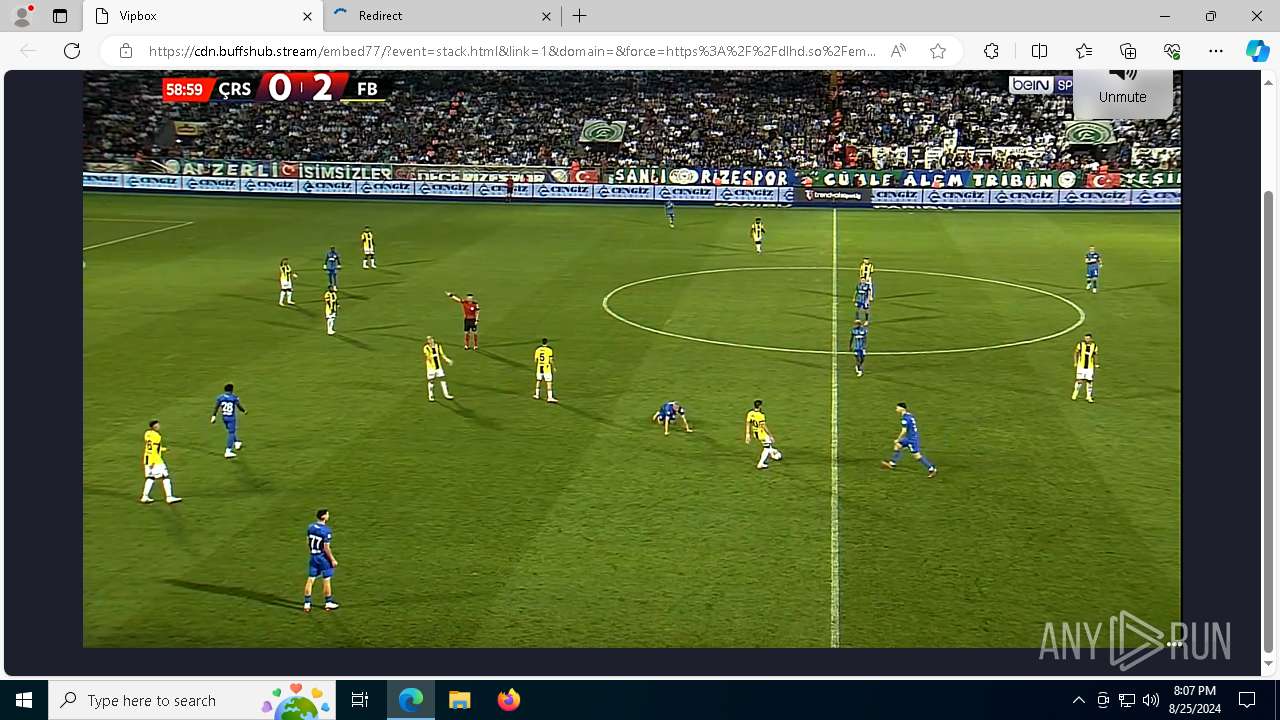Click the address bar URL

click(512, 51)
